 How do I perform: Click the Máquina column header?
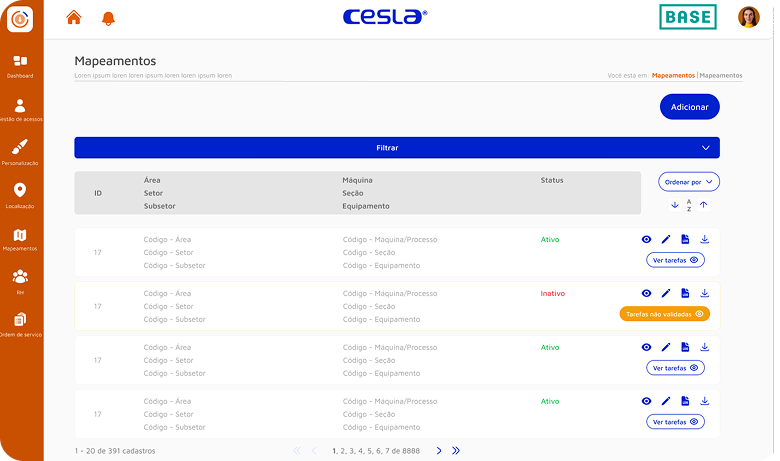click(x=357, y=180)
